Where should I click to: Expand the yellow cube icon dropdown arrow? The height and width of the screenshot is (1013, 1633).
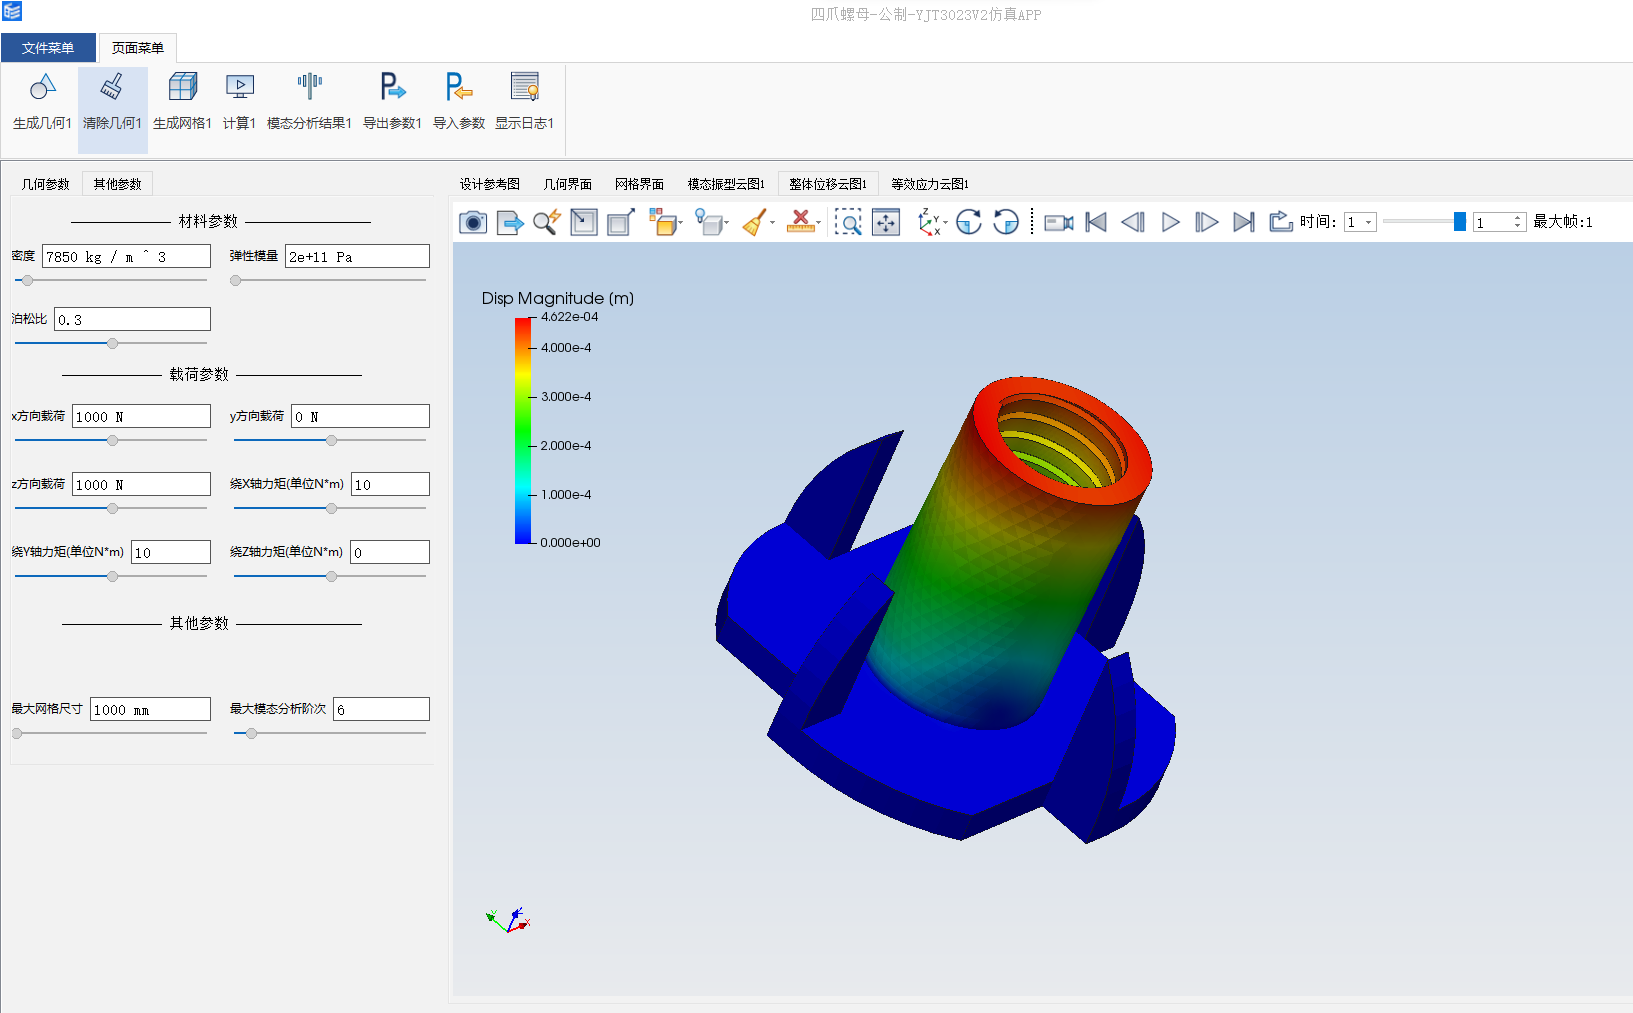(x=680, y=223)
